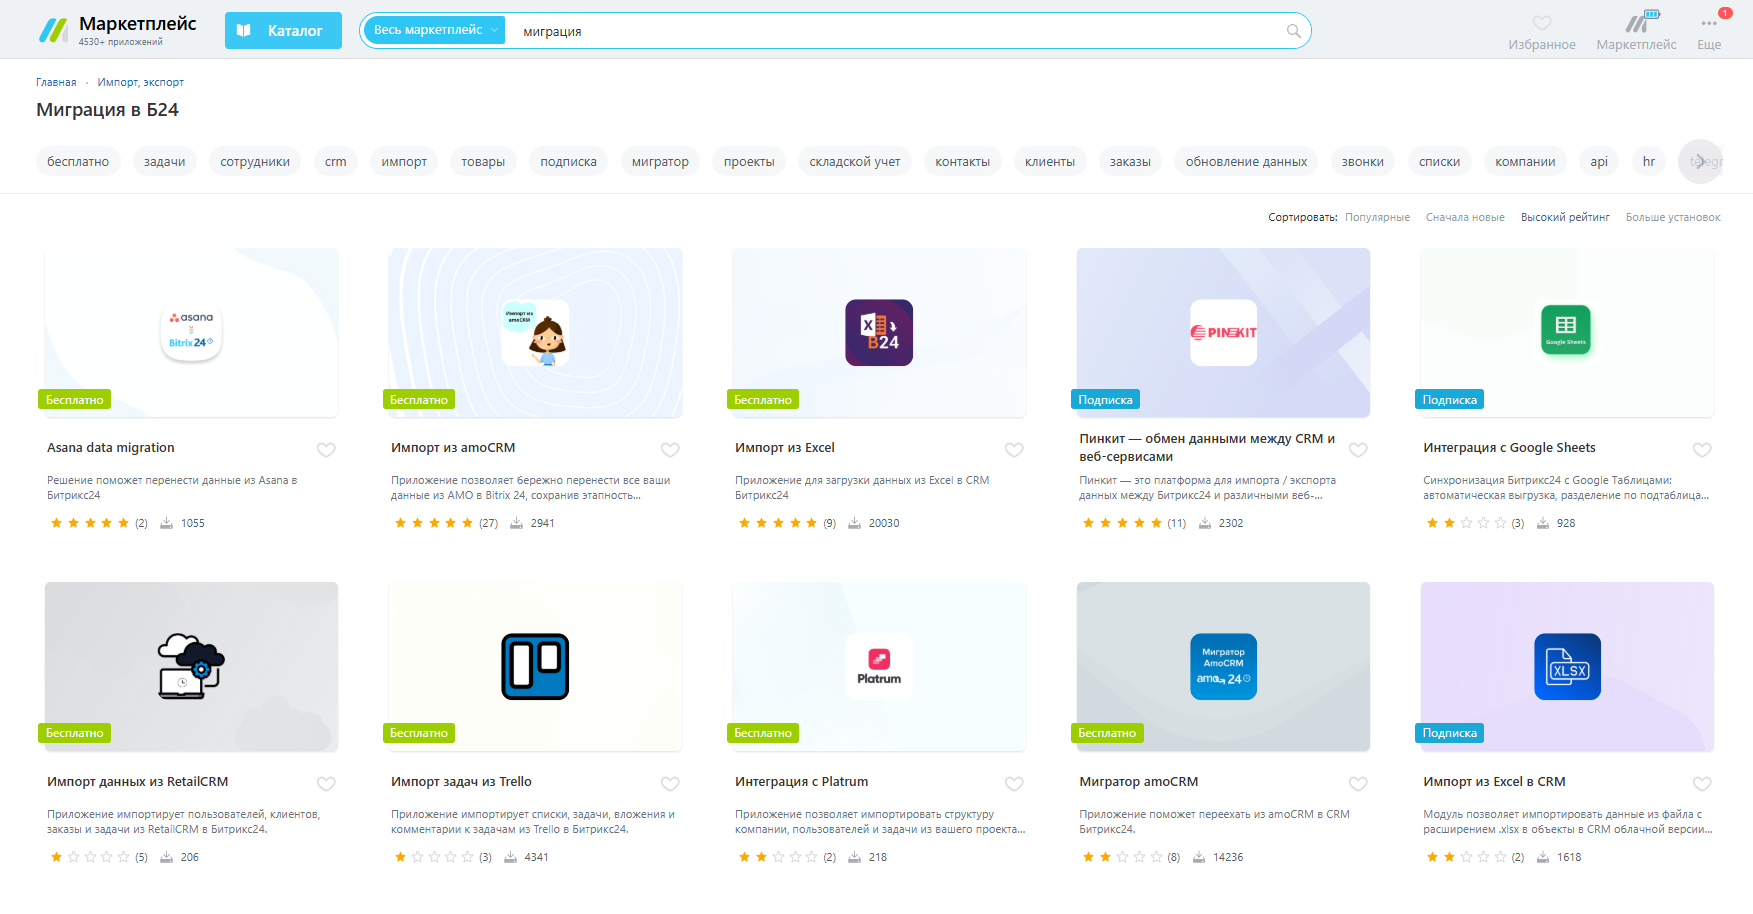Click the magnifier search icon

(x=1293, y=31)
